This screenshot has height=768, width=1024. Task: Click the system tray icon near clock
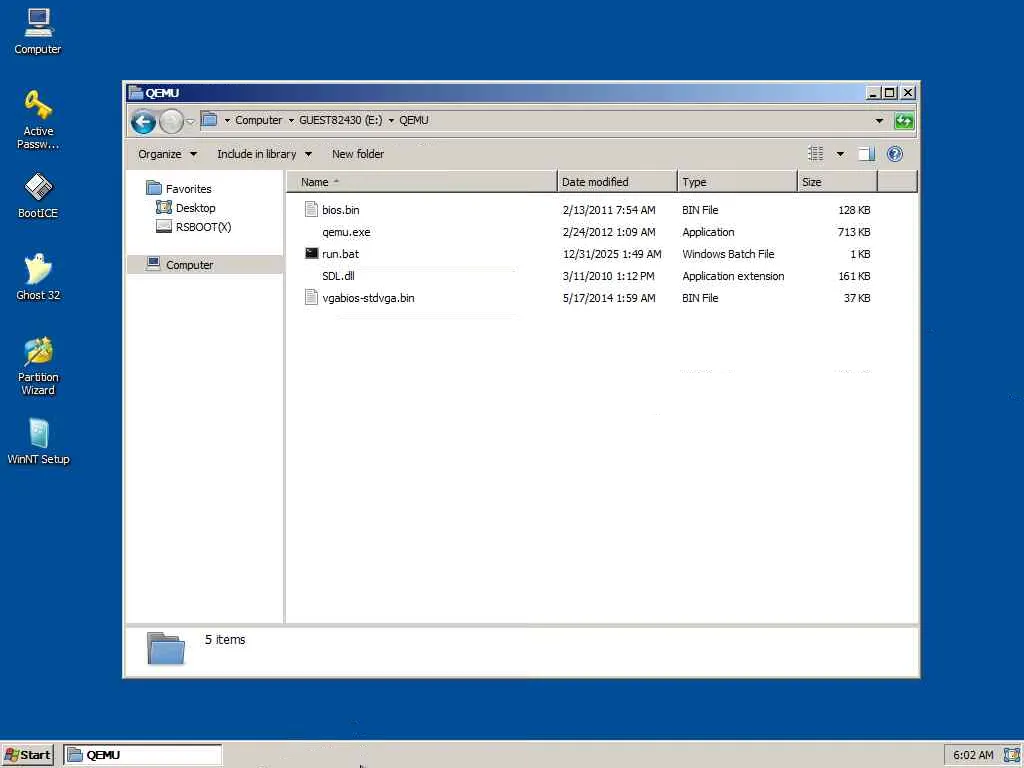[1012, 755]
